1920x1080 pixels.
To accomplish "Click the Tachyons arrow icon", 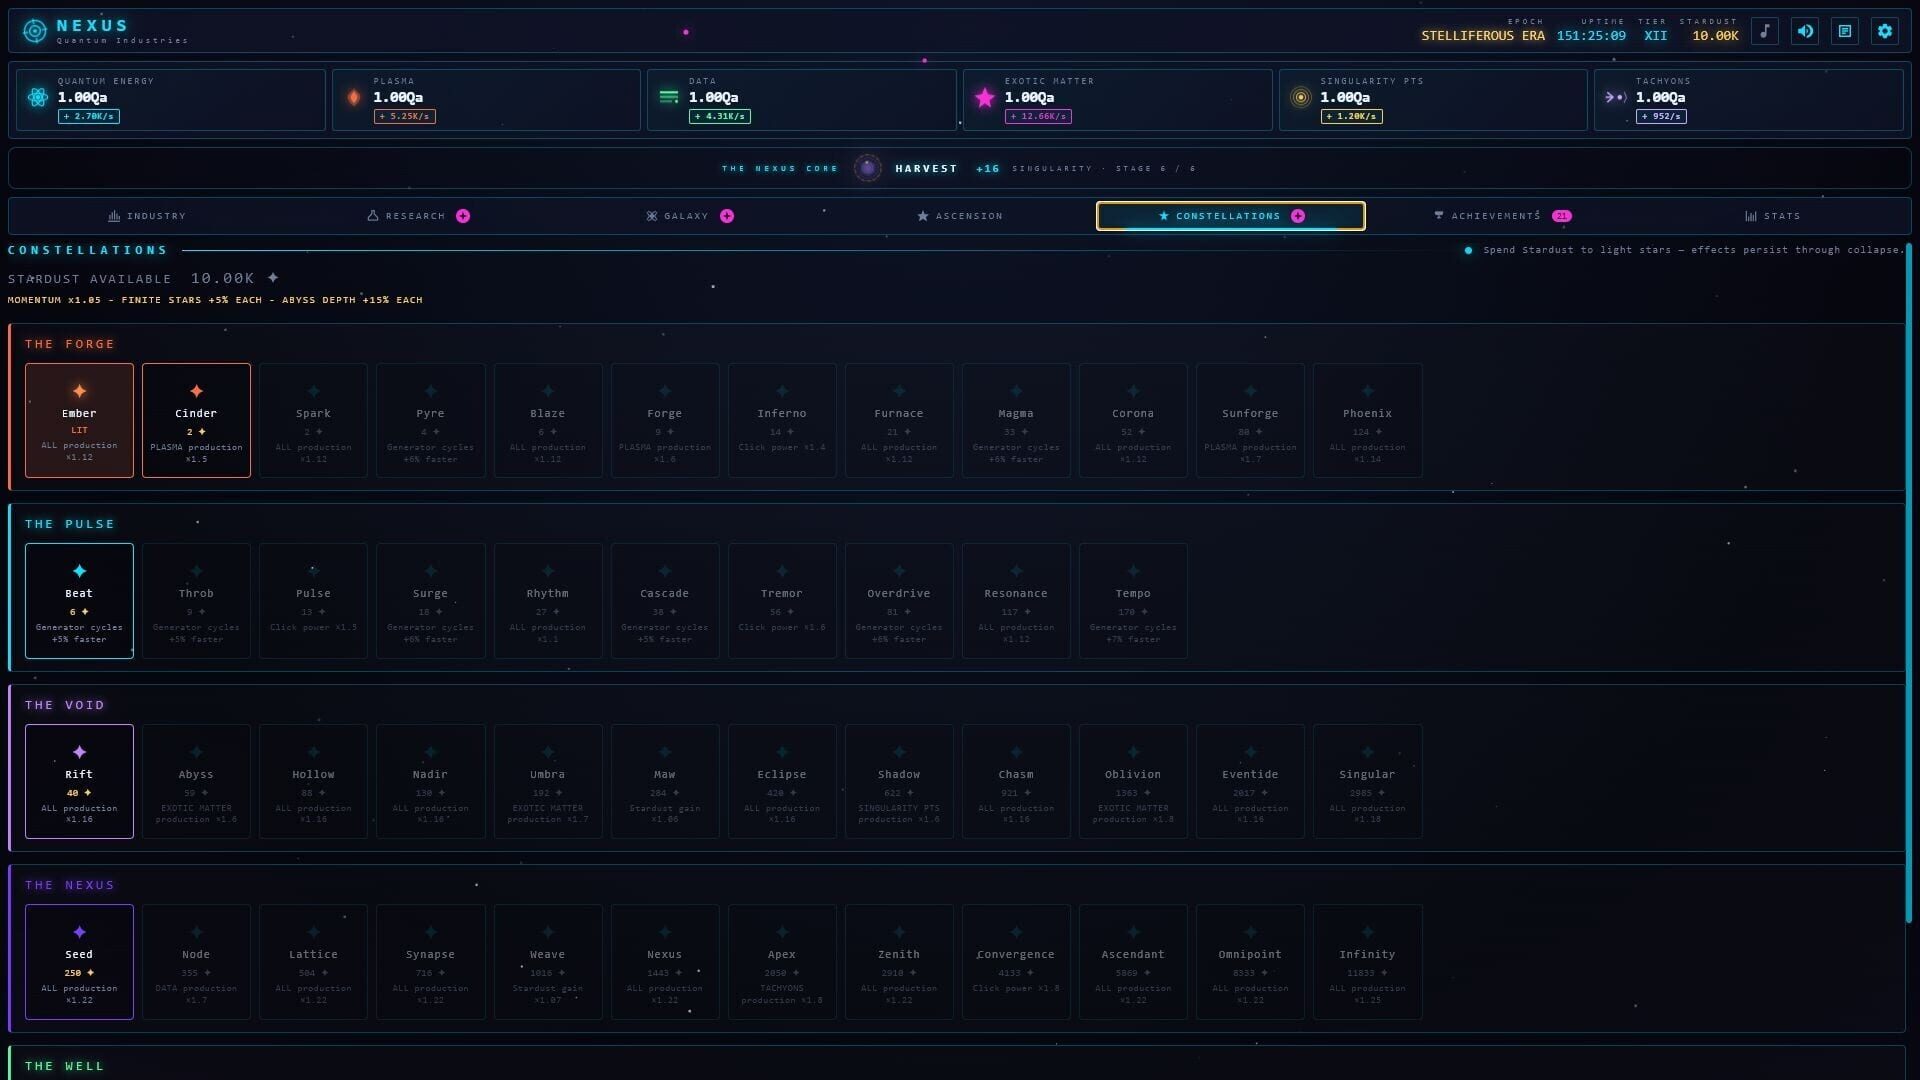I will coord(1616,97).
